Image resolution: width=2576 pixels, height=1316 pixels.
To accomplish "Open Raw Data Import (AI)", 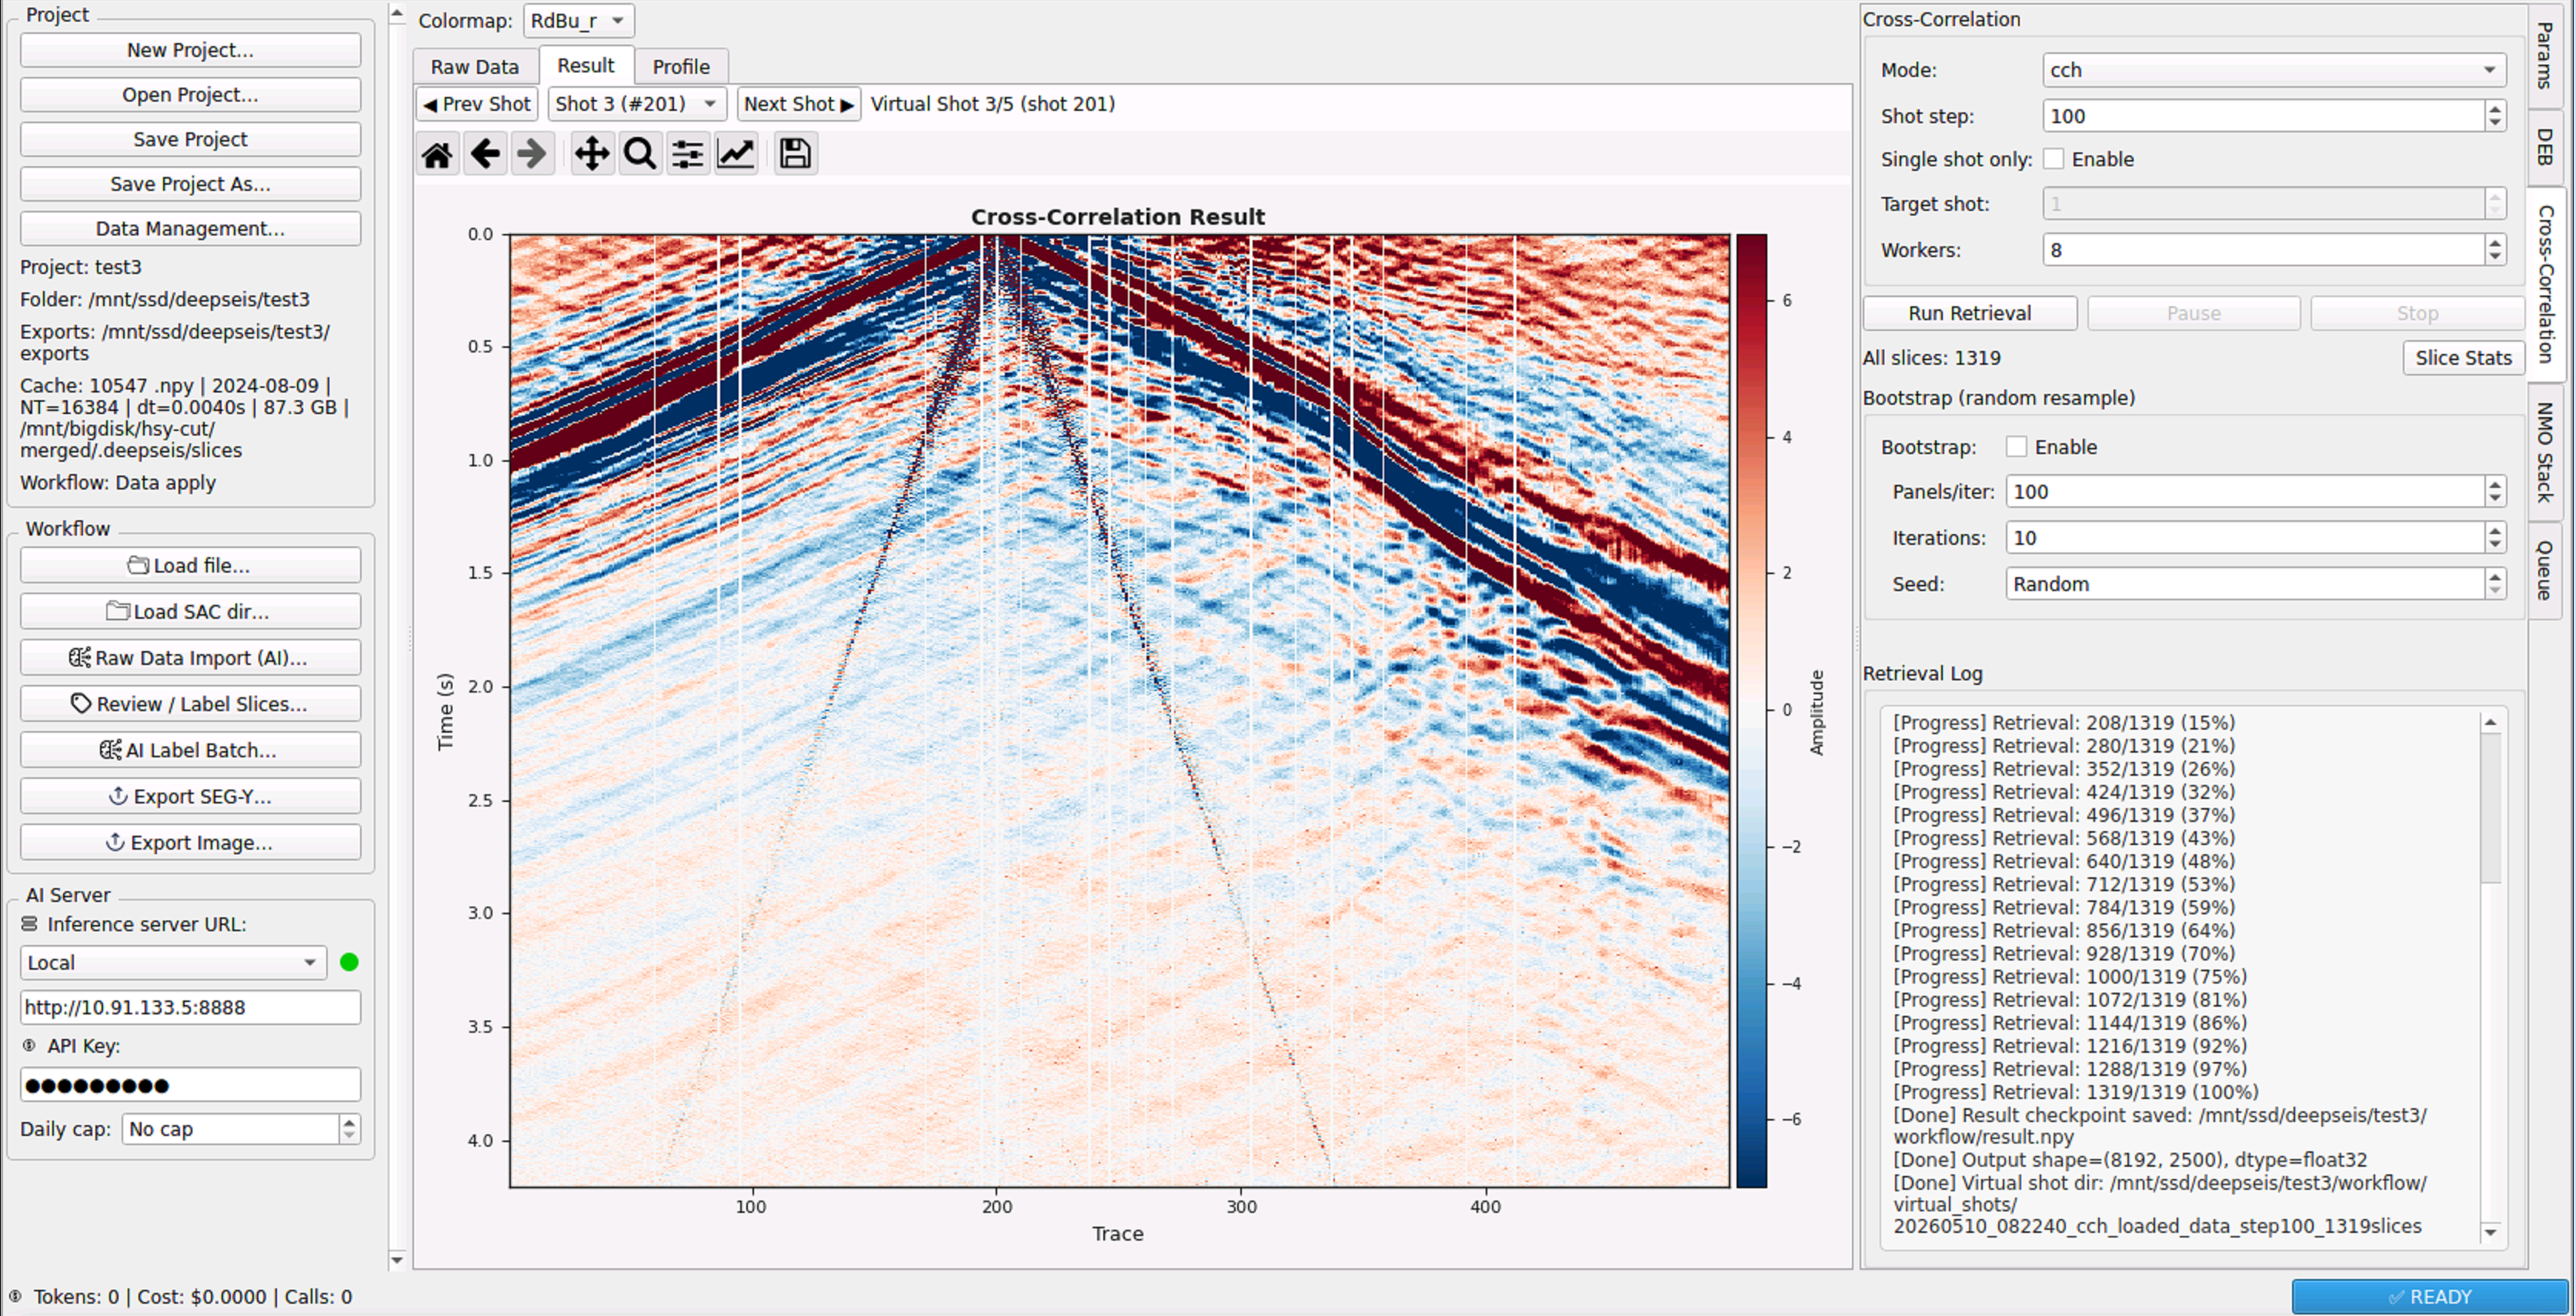I will coord(190,657).
